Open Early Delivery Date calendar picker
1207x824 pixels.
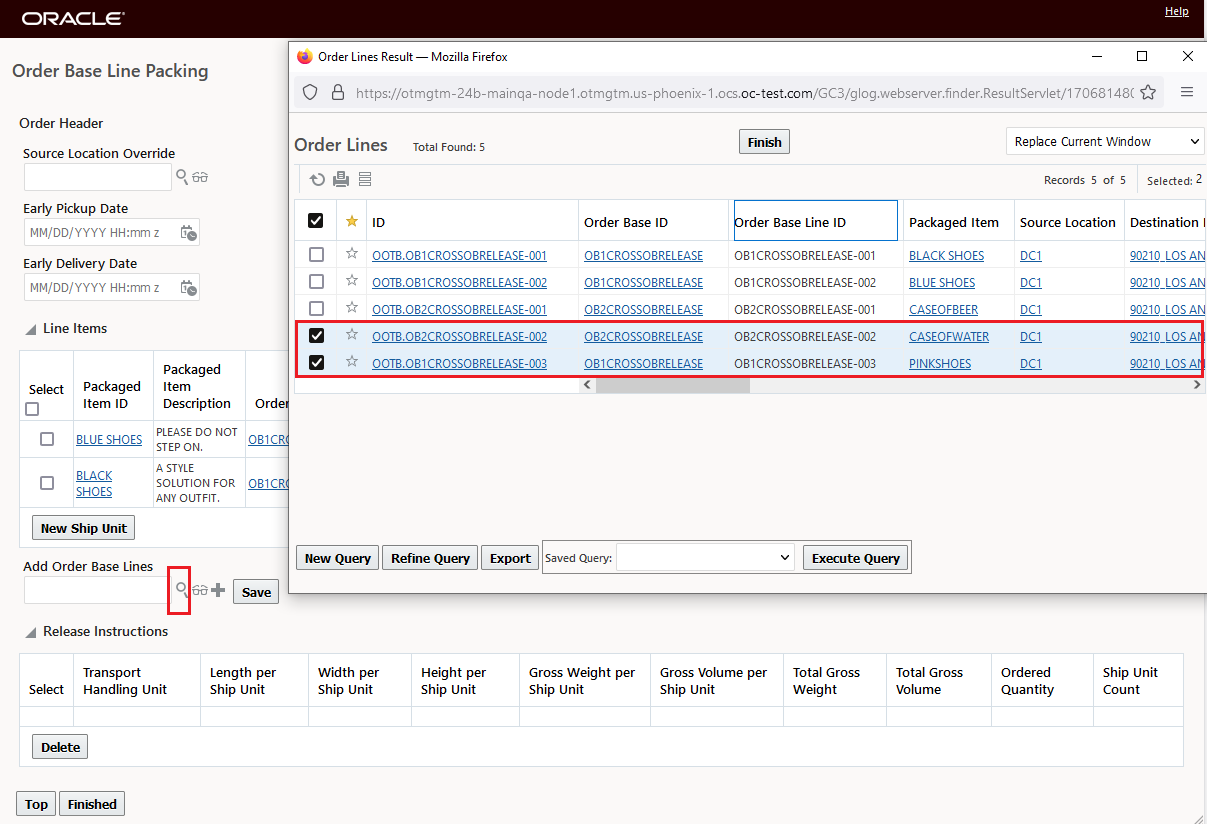tap(188, 288)
